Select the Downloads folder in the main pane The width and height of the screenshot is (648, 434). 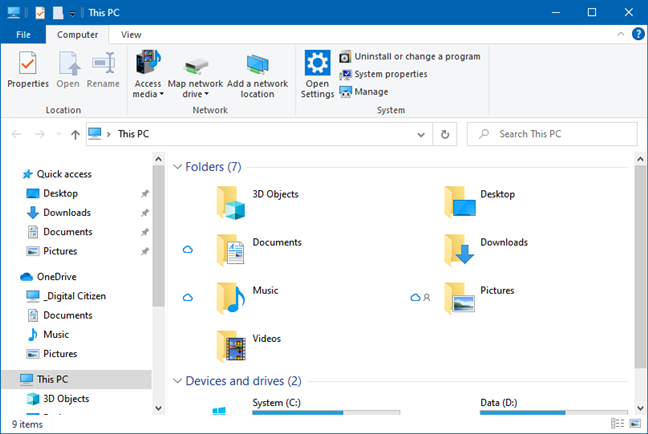point(486,250)
